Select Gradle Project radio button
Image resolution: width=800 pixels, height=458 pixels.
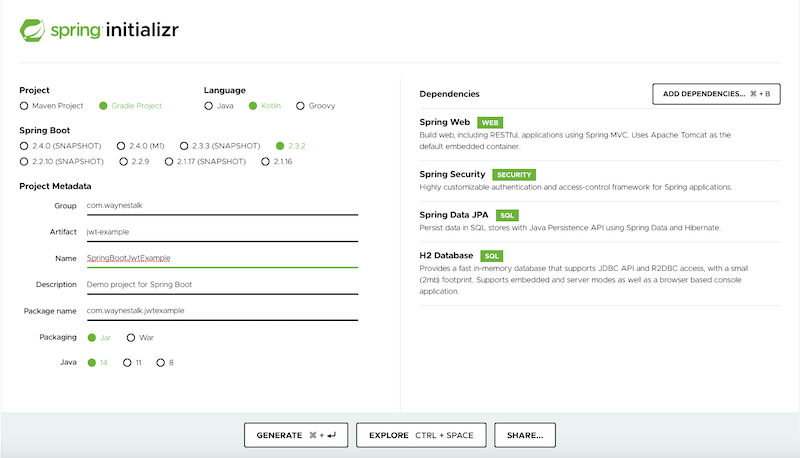tap(103, 106)
